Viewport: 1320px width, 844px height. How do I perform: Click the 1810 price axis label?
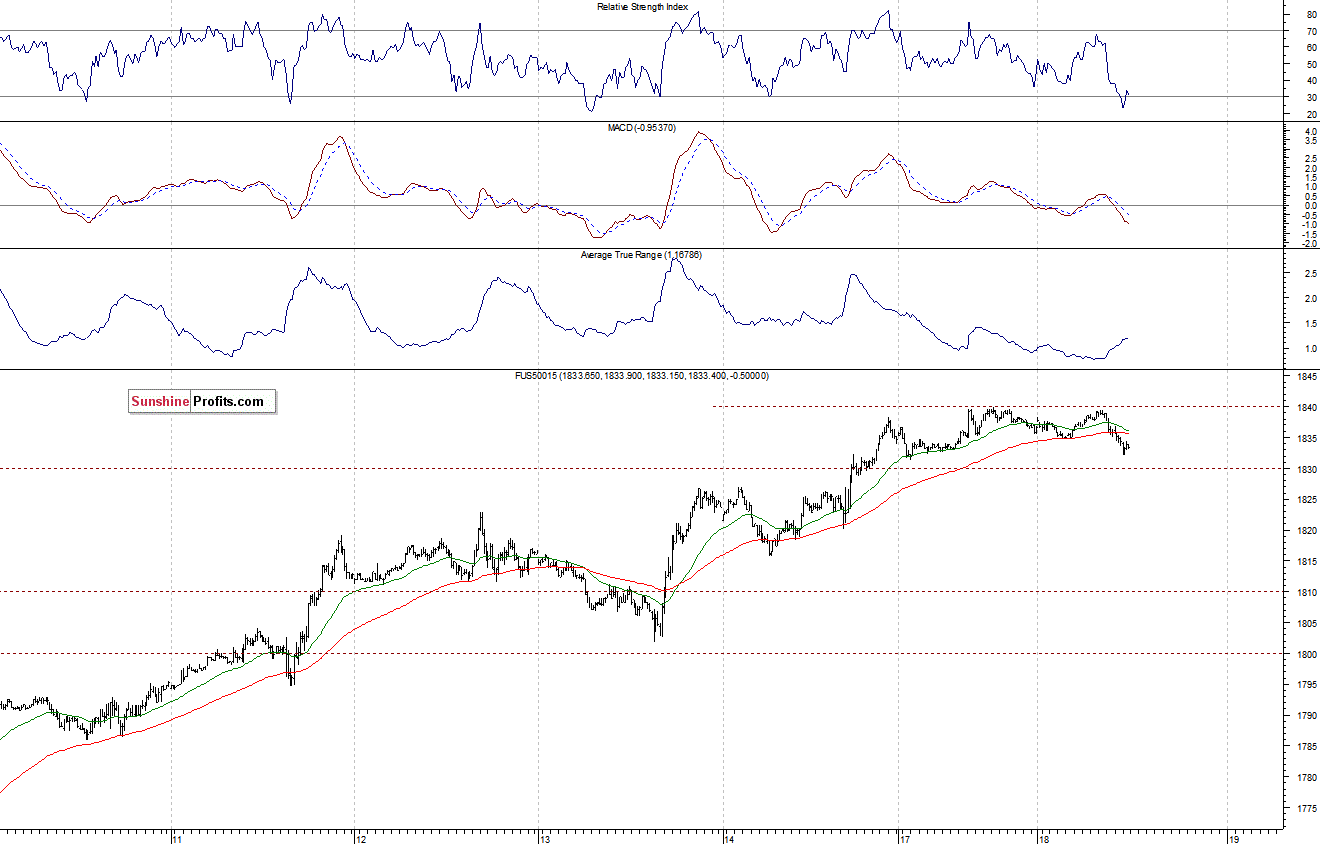(x=1308, y=592)
